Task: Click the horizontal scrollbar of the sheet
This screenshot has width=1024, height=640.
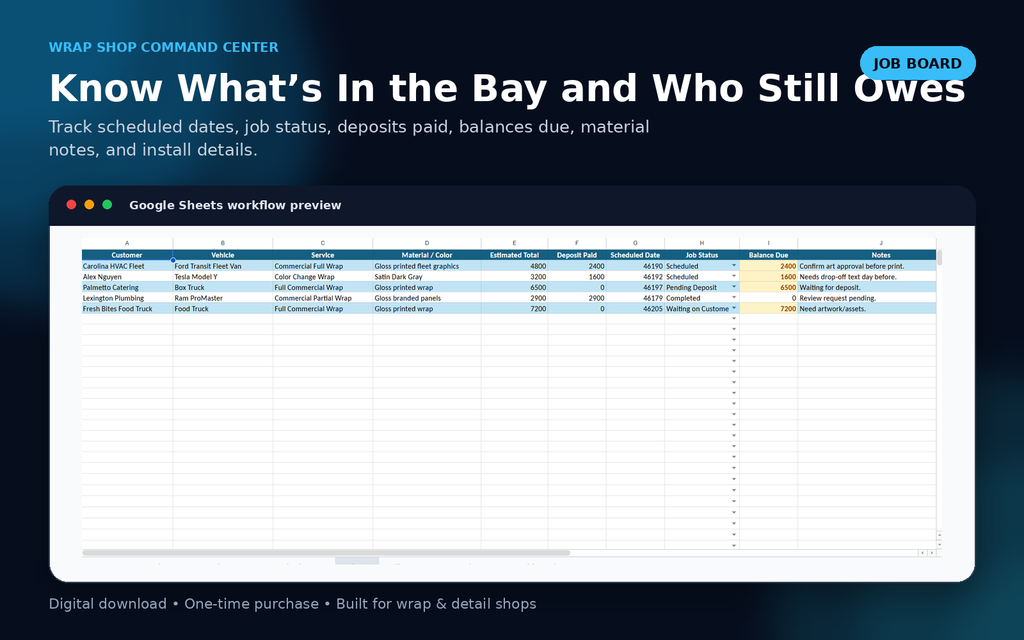Action: coord(326,552)
